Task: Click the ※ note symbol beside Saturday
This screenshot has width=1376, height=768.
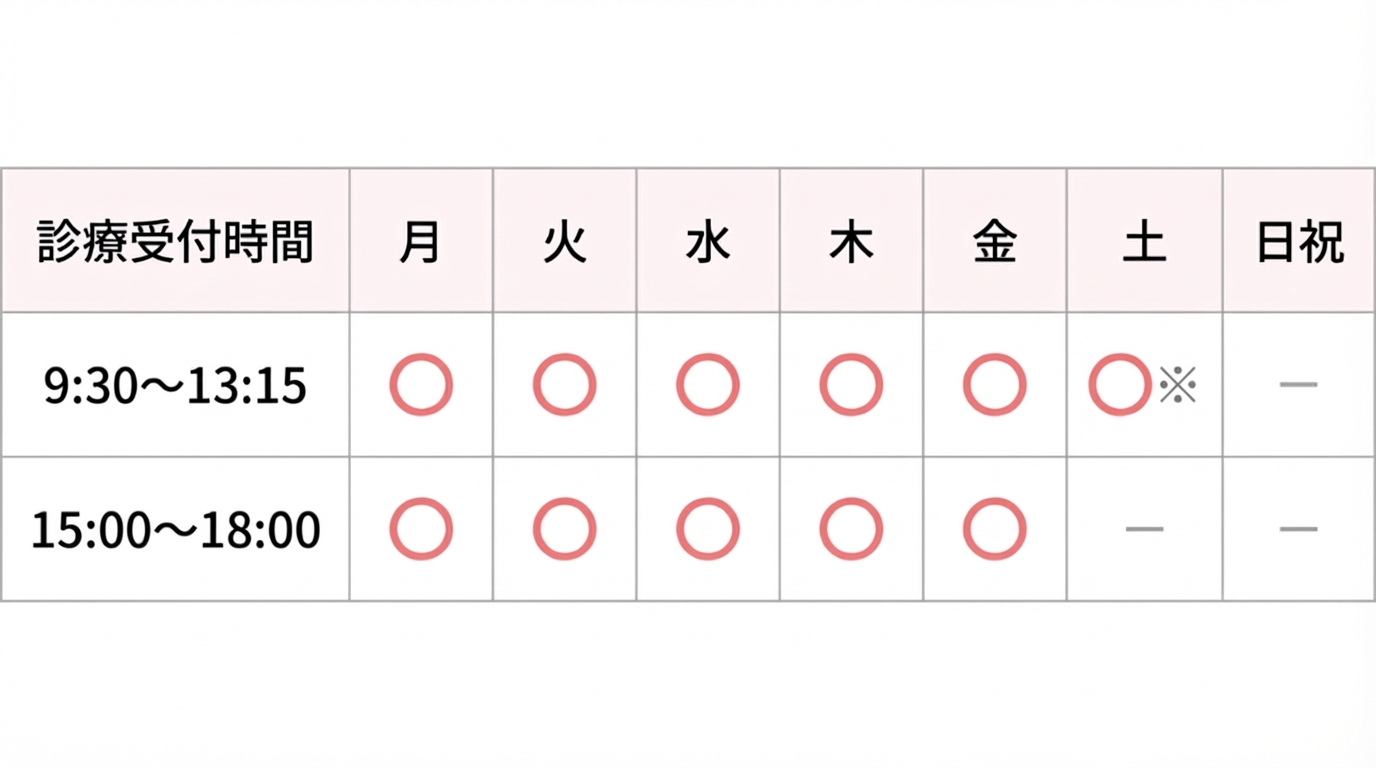Action: tap(1178, 385)
